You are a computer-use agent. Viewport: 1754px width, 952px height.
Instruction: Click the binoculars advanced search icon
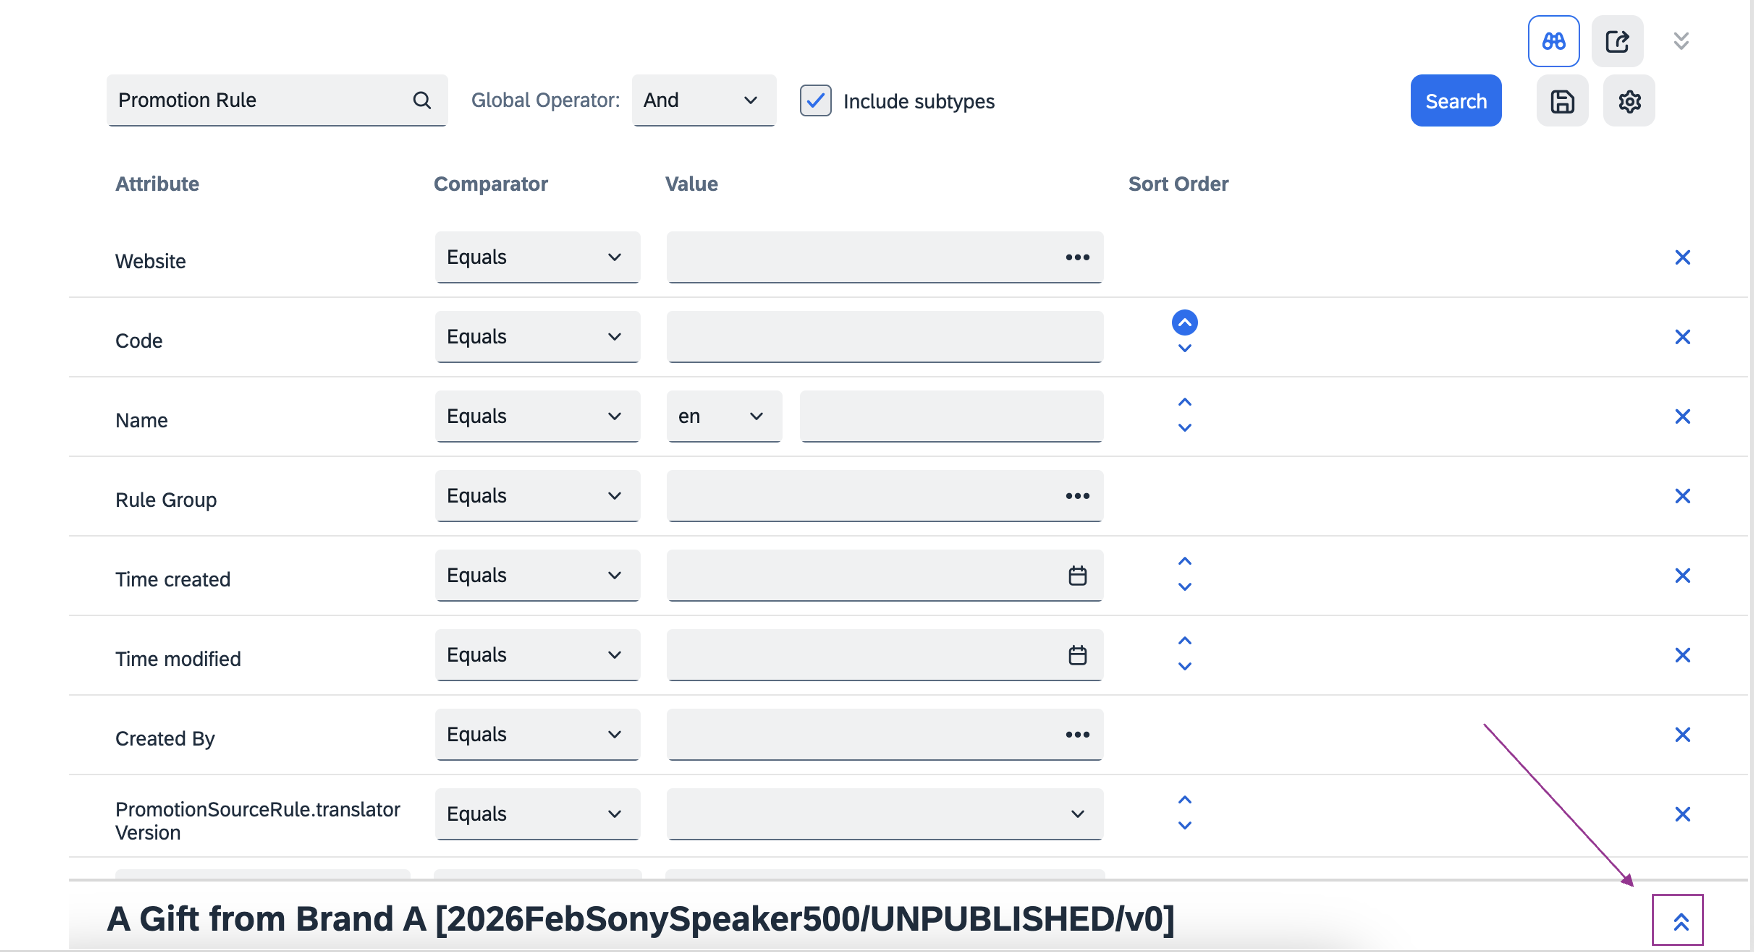coord(1553,41)
